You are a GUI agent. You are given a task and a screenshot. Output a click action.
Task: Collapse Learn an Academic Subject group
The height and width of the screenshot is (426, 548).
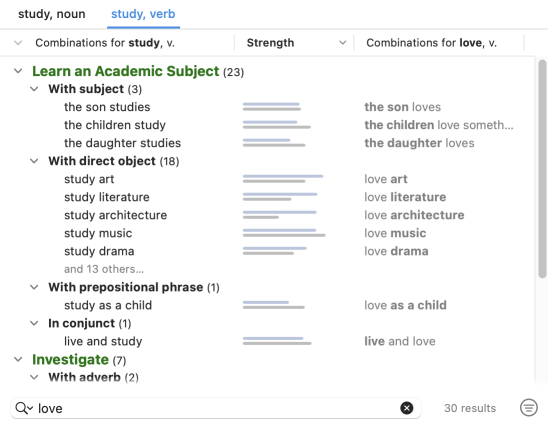pyautogui.click(x=18, y=71)
